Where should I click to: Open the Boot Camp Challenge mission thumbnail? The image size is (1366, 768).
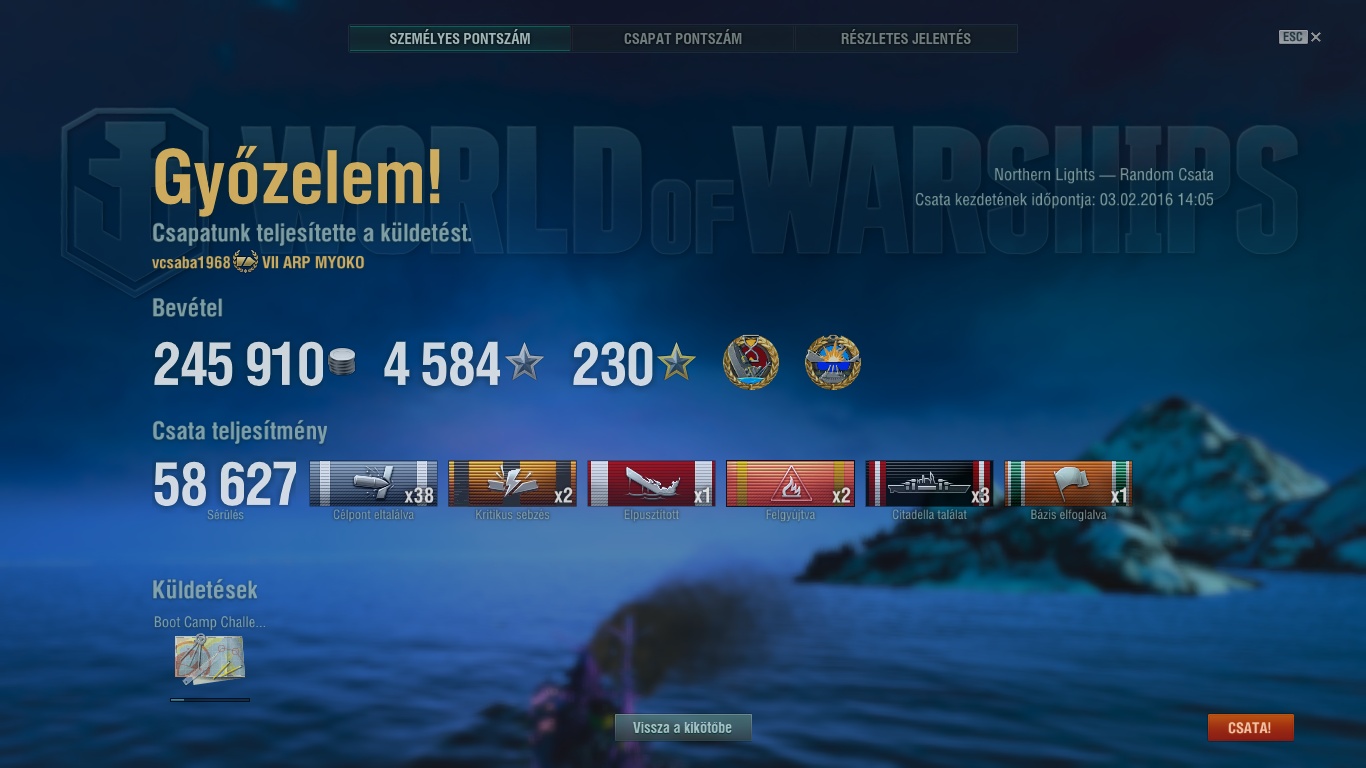[209, 659]
